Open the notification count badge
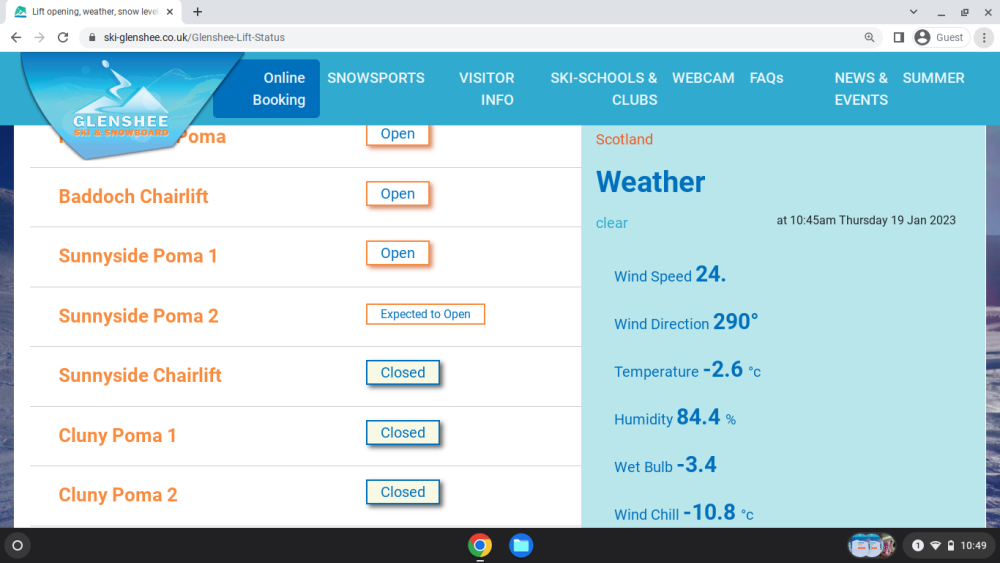The height and width of the screenshot is (563, 1000). [x=917, y=545]
